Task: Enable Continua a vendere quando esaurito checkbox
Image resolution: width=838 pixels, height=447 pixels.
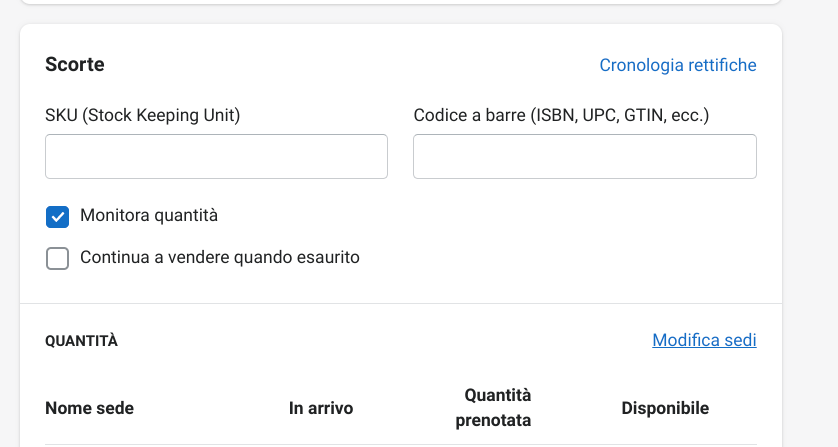Action: (58, 258)
